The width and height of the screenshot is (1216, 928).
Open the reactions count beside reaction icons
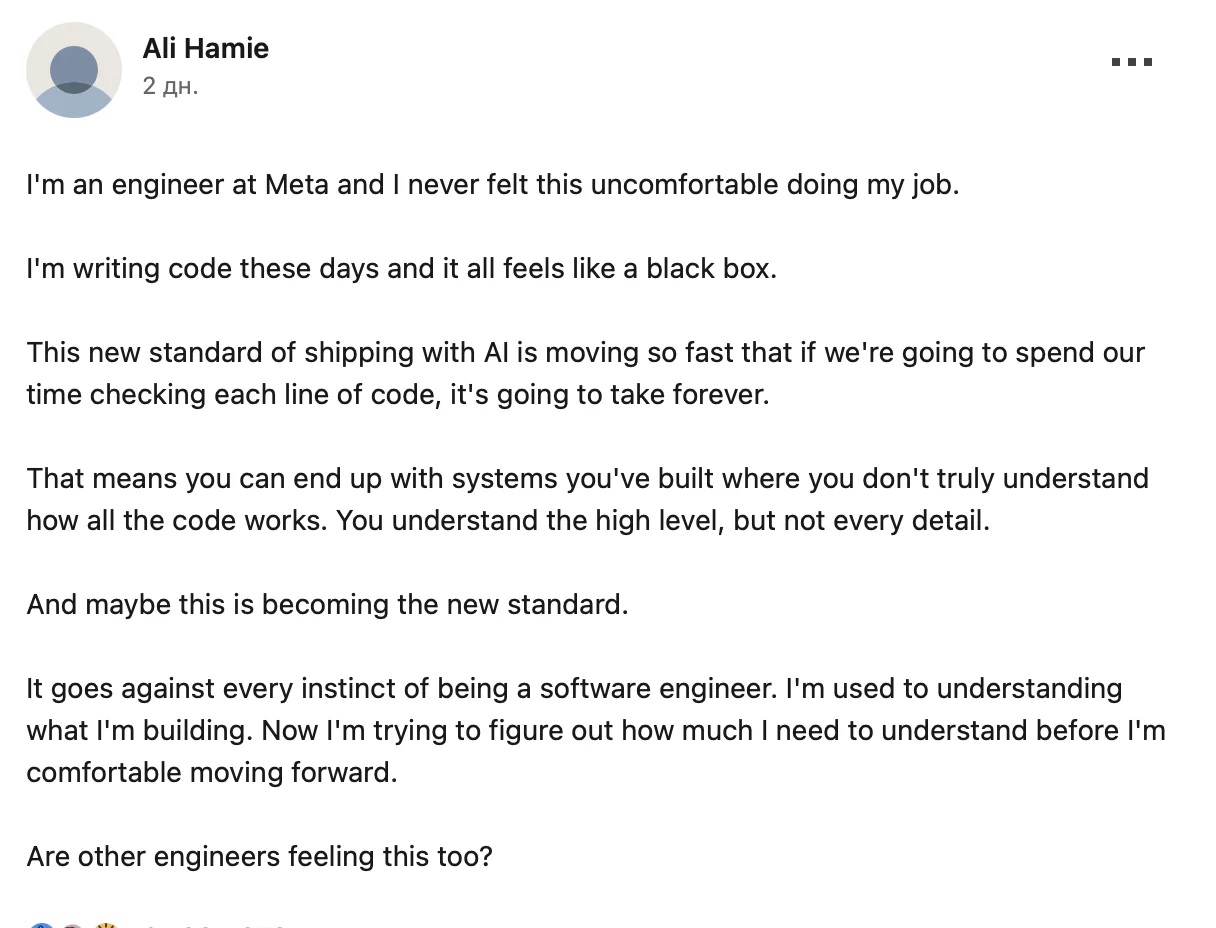(212, 926)
